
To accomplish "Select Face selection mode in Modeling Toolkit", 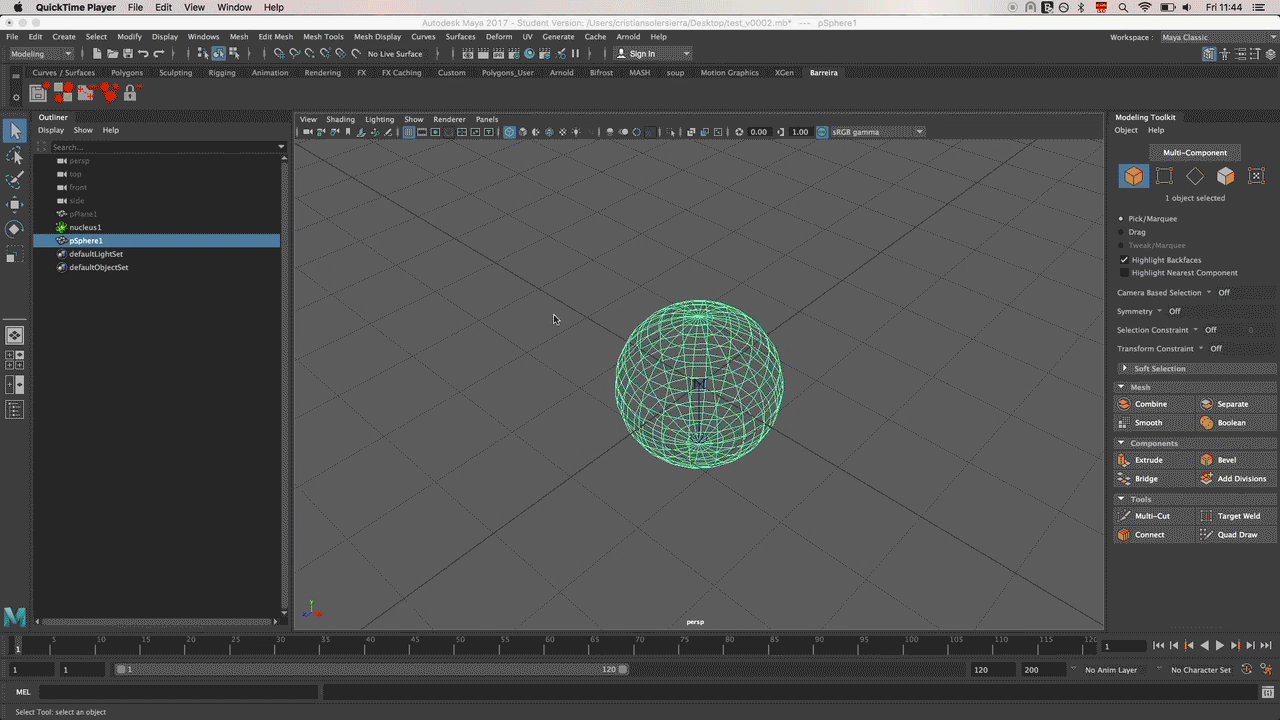I will coord(1226,176).
